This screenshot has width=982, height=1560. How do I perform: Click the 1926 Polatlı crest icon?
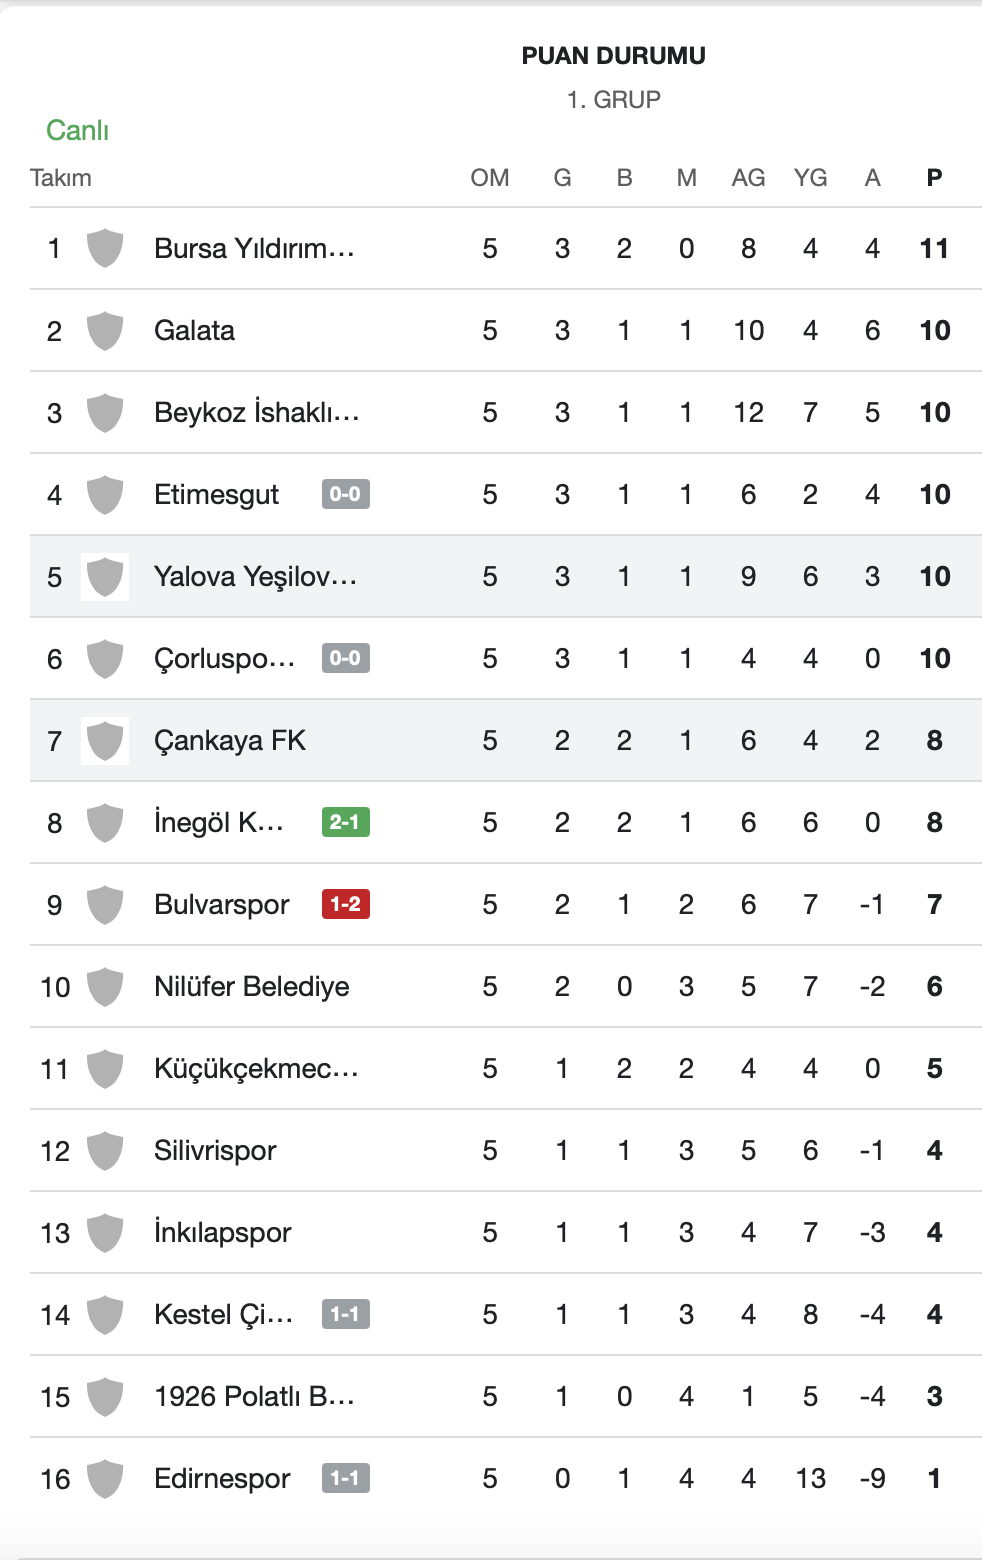pos(105,1396)
